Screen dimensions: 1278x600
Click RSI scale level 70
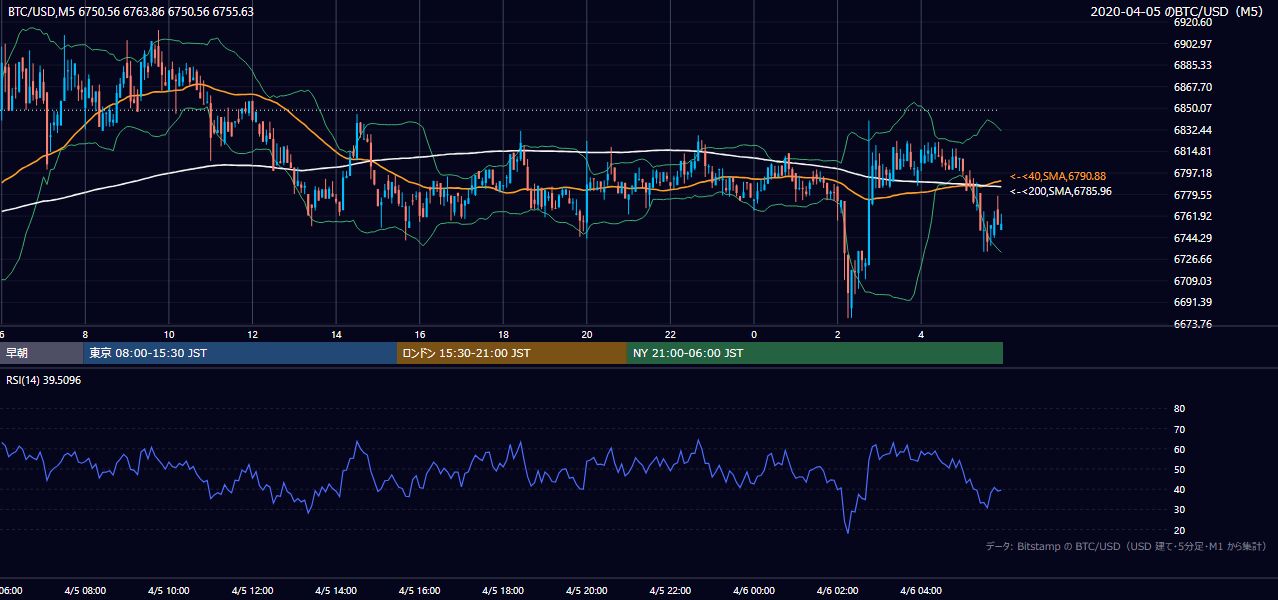(x=1179, y=429)
